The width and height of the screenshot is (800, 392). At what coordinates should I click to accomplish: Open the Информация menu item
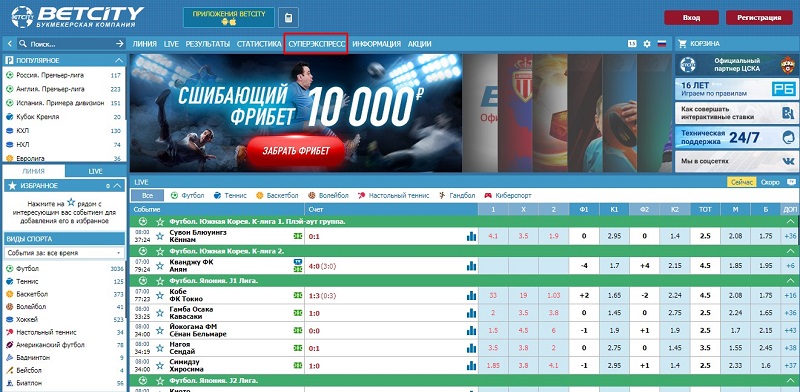[x=377, y=44]
